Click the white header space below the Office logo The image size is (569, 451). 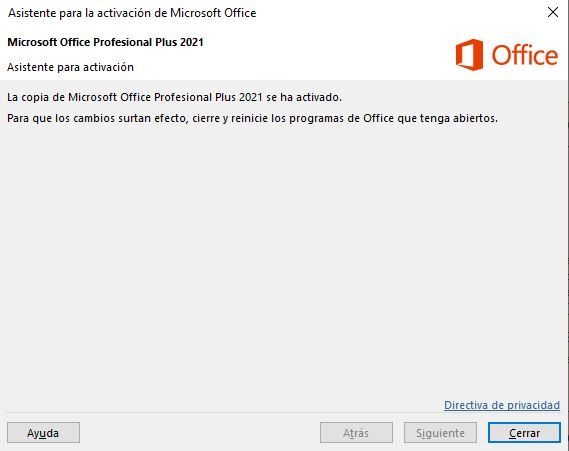(x=508, y=75)
